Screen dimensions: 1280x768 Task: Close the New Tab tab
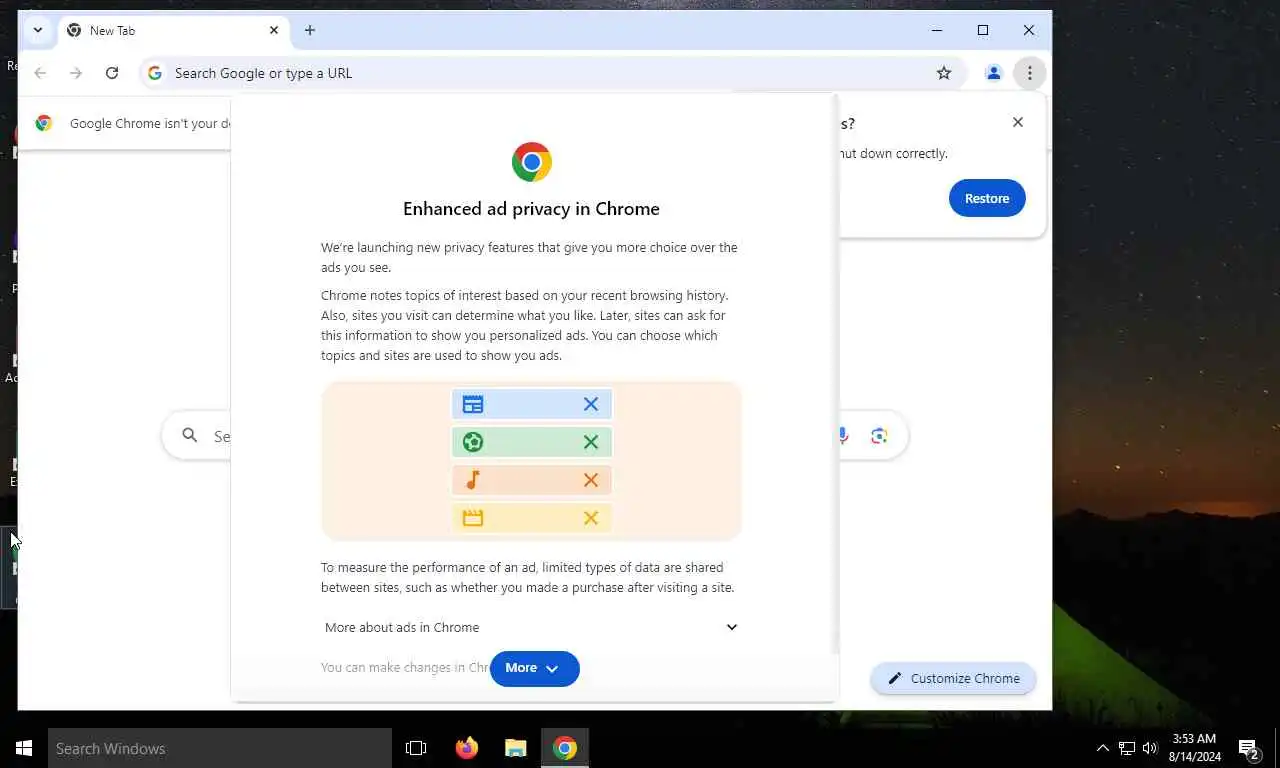tap(274, 30)
